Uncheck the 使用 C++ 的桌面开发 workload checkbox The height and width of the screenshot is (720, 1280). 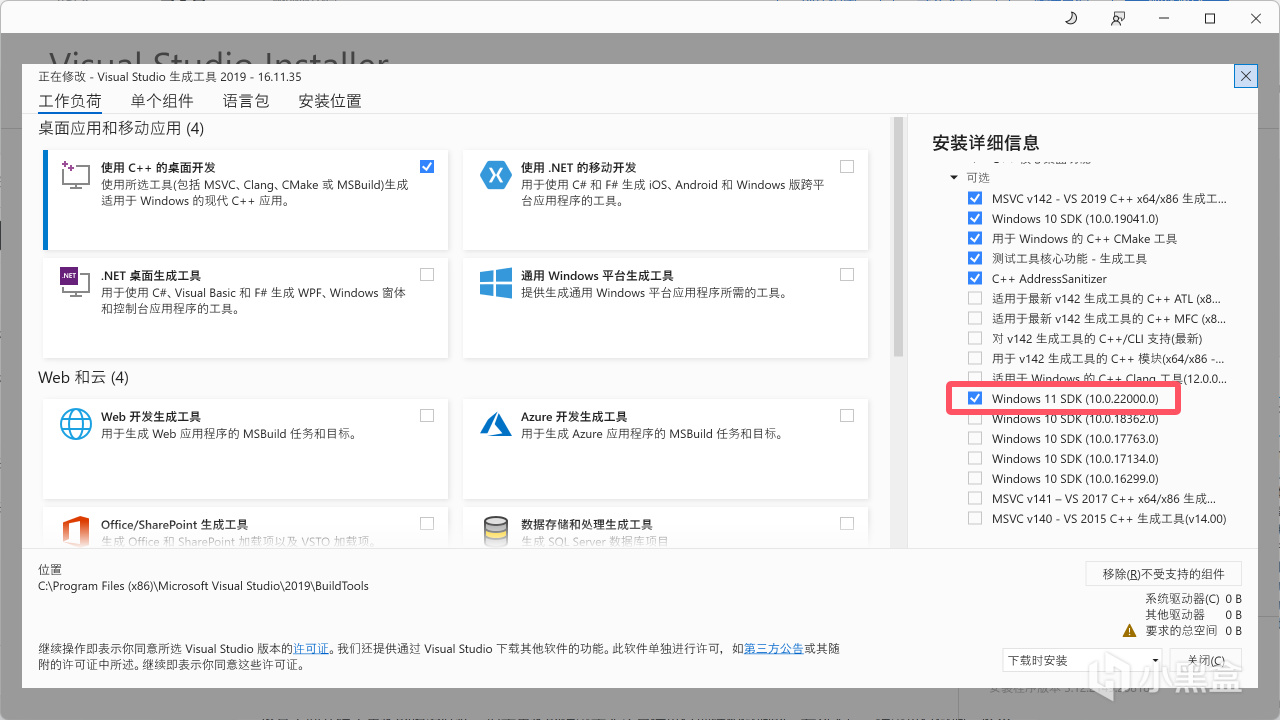coord(427,167)
